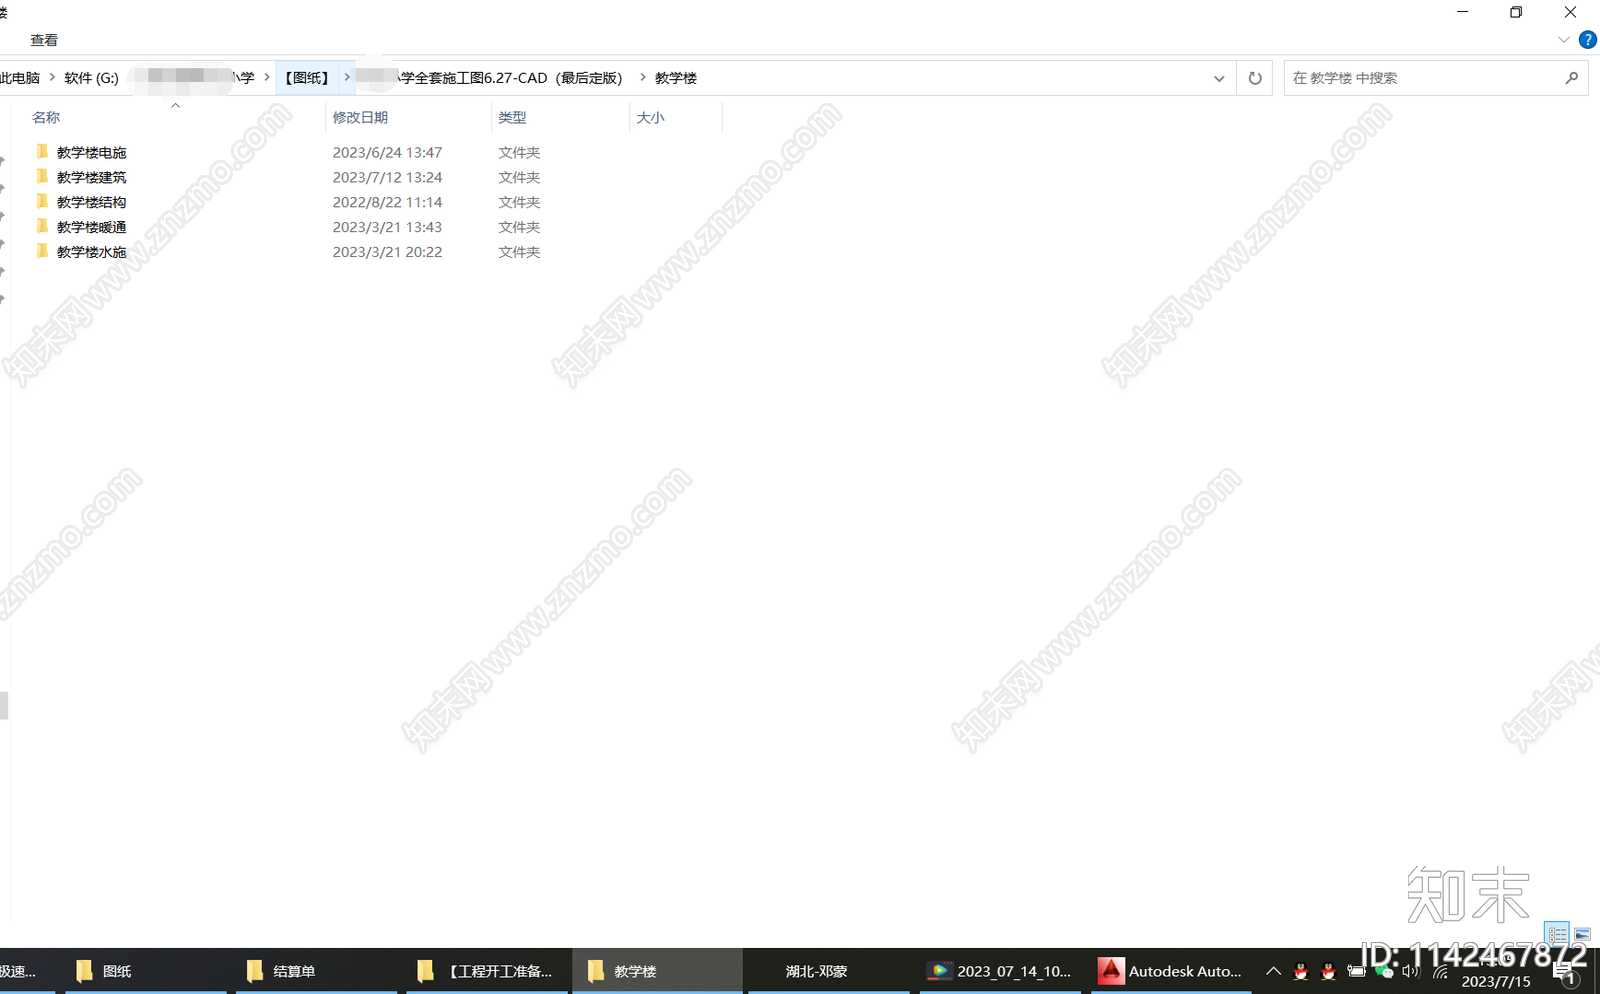Click date 2022/8/22 11:14
Screen dimensions: 1600x994
pos(387,202)
